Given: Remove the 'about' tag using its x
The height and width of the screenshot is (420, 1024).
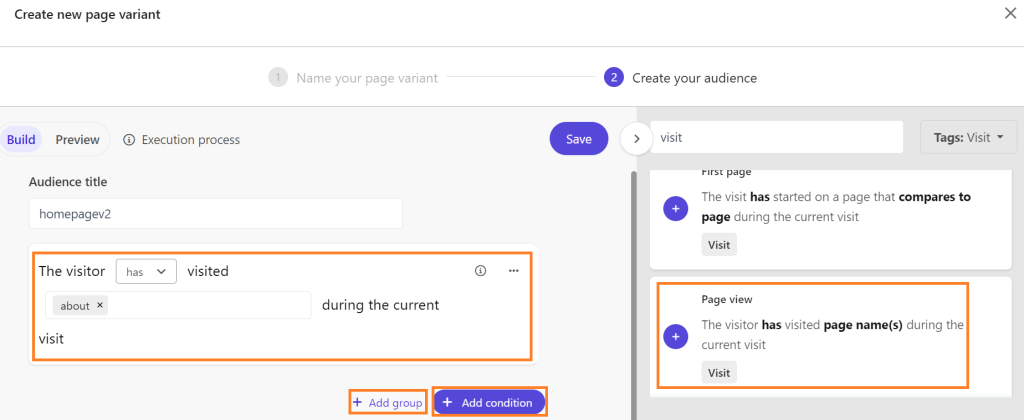Looking at the screenshot, I should click(101, 306).
